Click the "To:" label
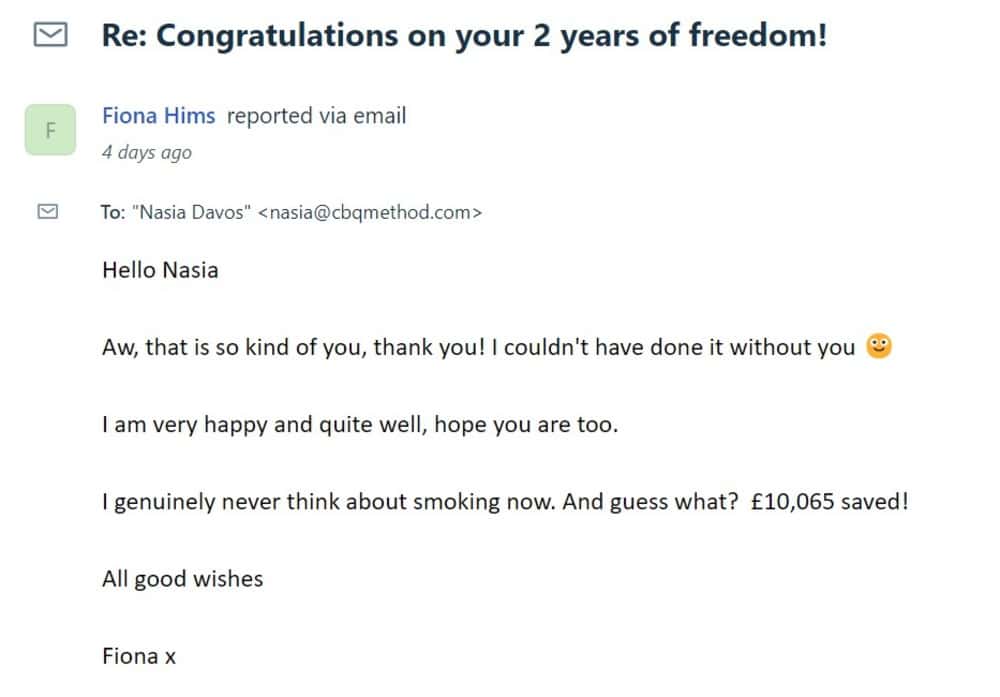This screenshot has width=1000, height=697. (112, 212)
